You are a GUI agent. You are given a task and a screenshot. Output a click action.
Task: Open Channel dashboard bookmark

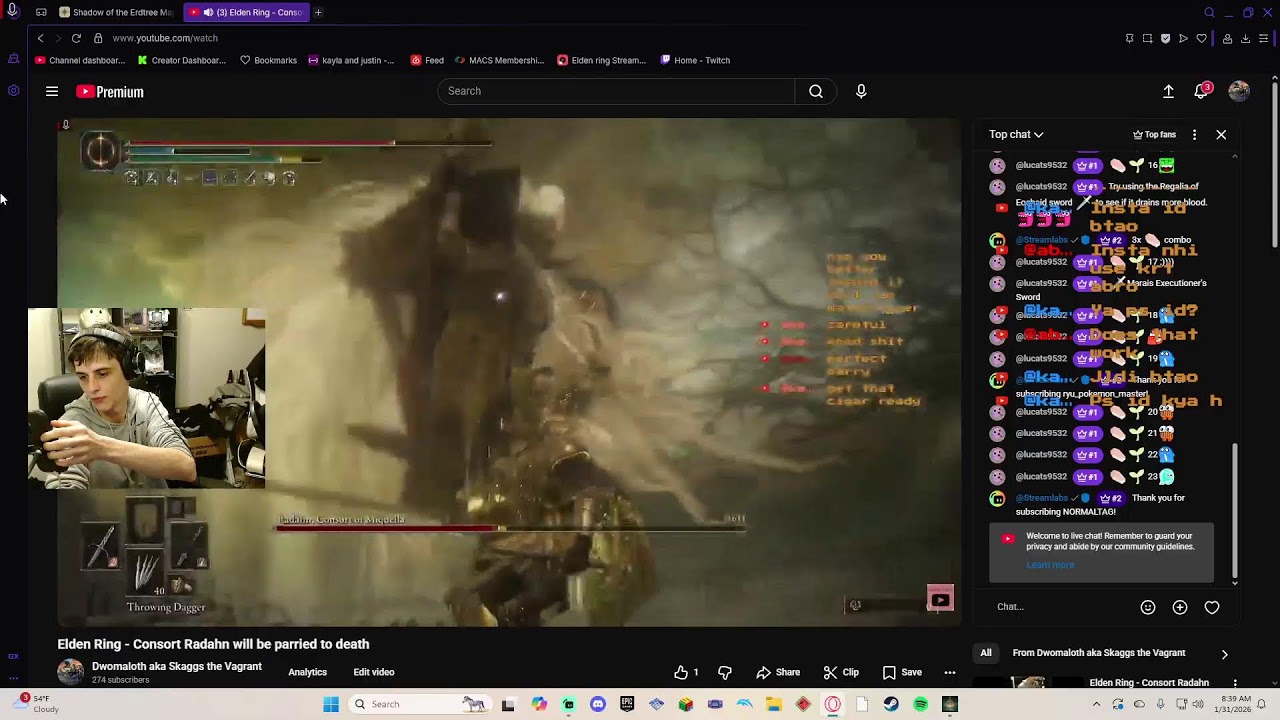pyautogui.click(x=80, y=60)
